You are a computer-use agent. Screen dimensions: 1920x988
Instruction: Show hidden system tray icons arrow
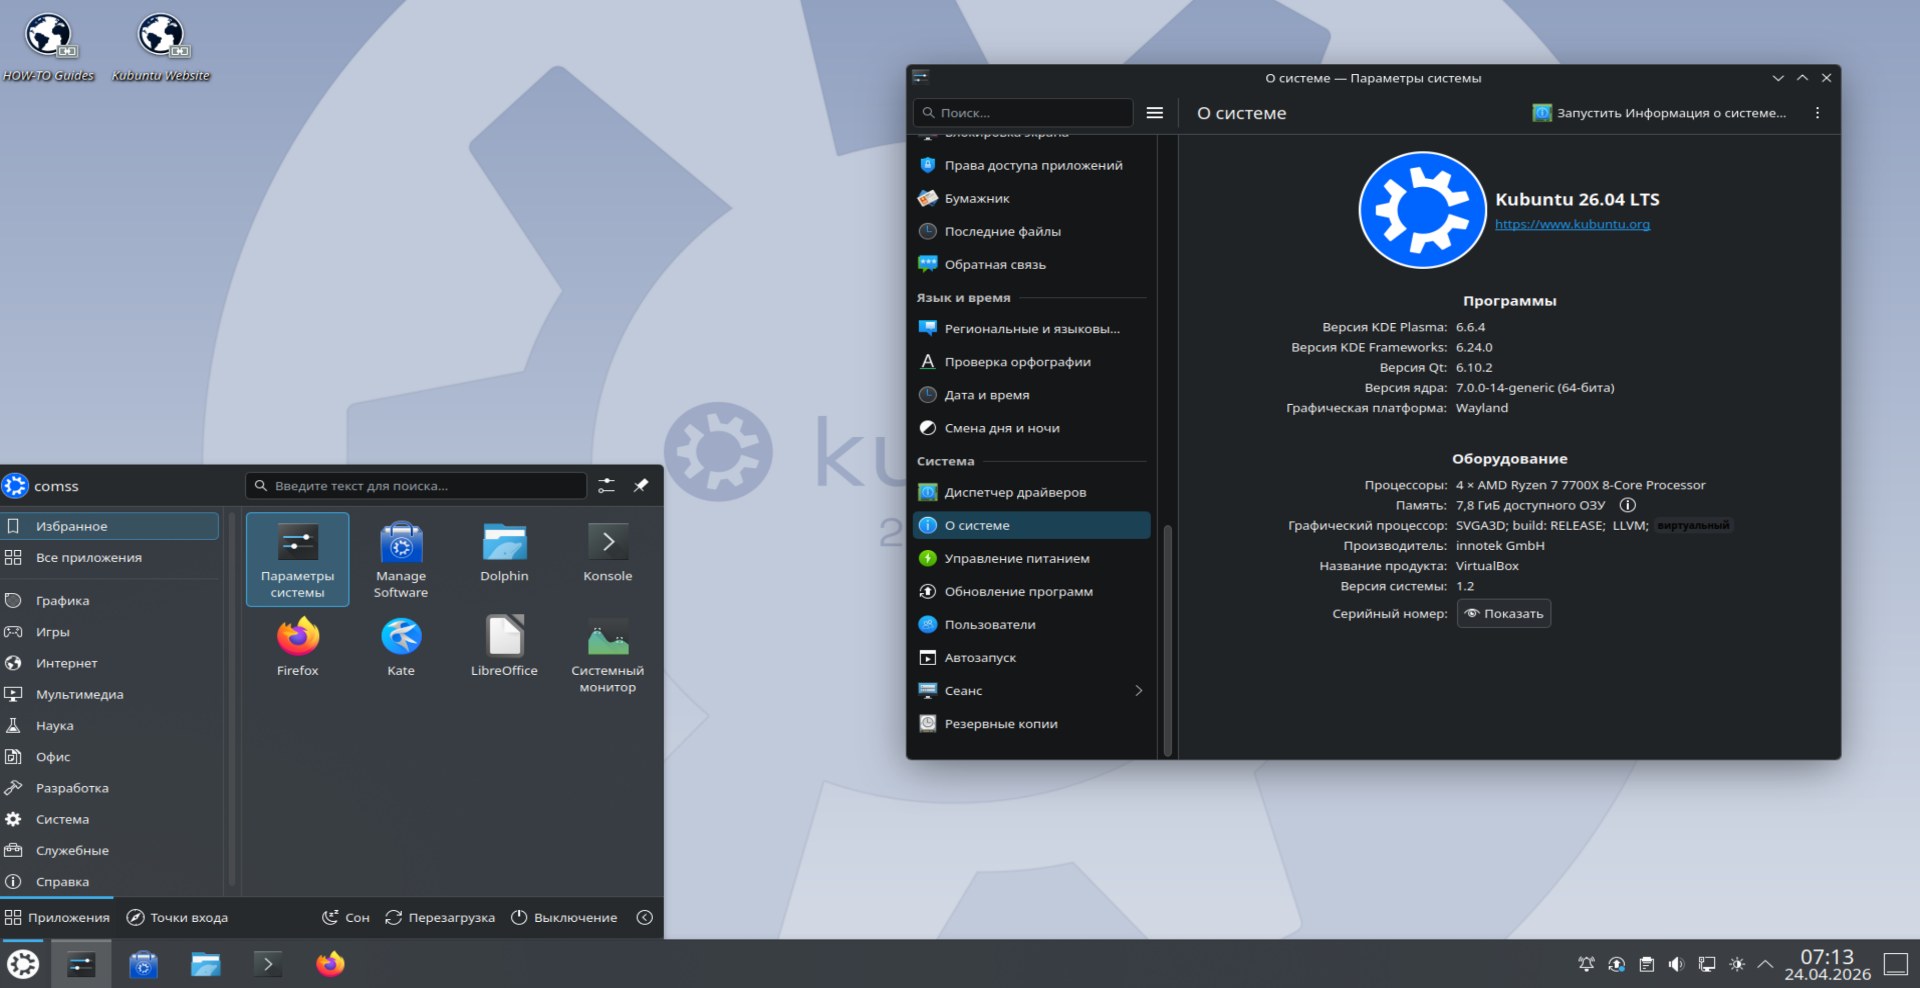pos(1765,964)
